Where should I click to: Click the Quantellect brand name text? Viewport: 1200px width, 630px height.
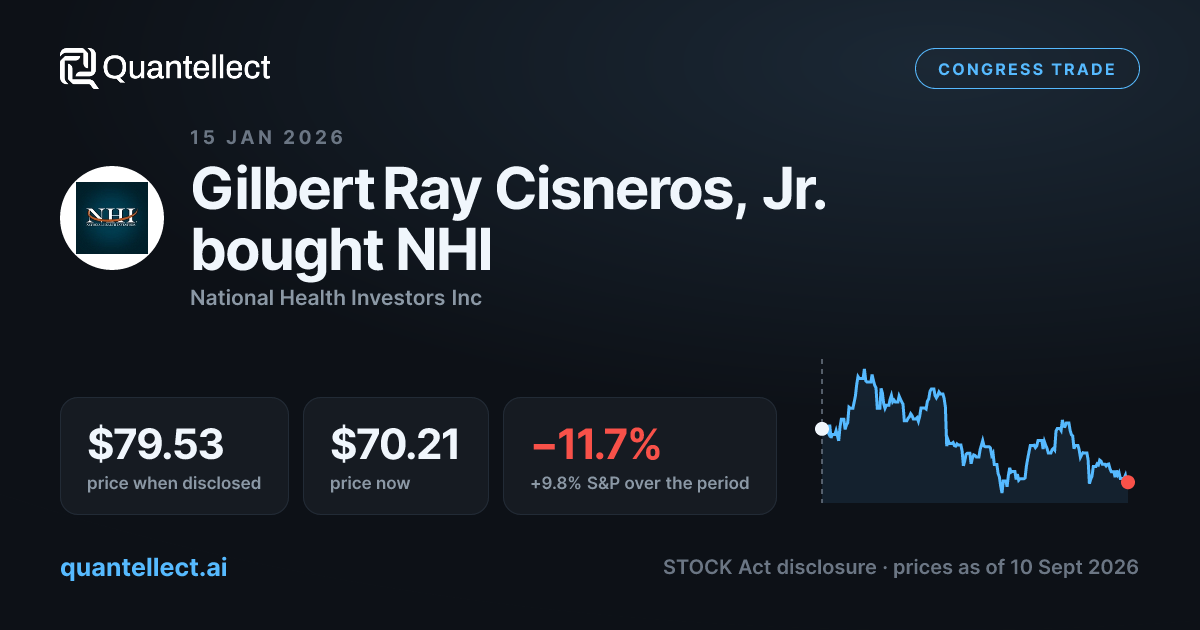pos(187,68)
